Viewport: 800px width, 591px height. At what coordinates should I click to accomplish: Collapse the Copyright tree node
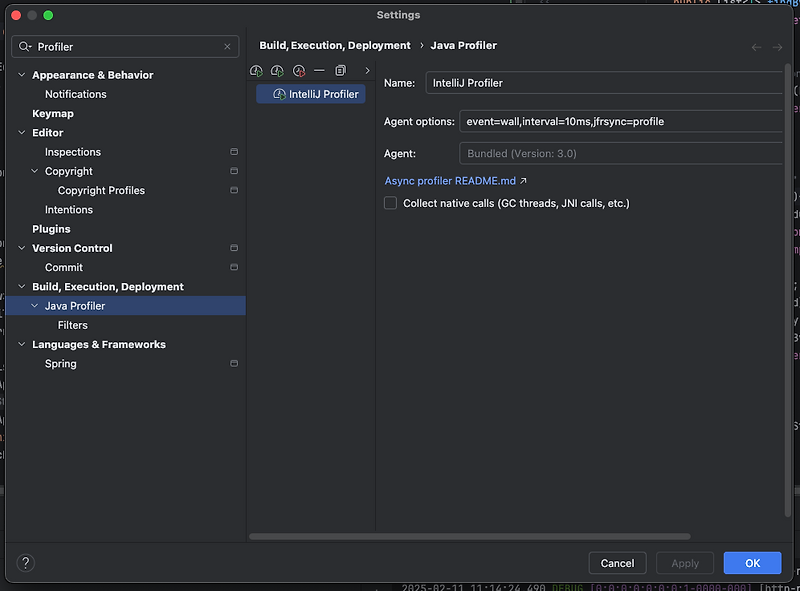(x=35, y=171)
